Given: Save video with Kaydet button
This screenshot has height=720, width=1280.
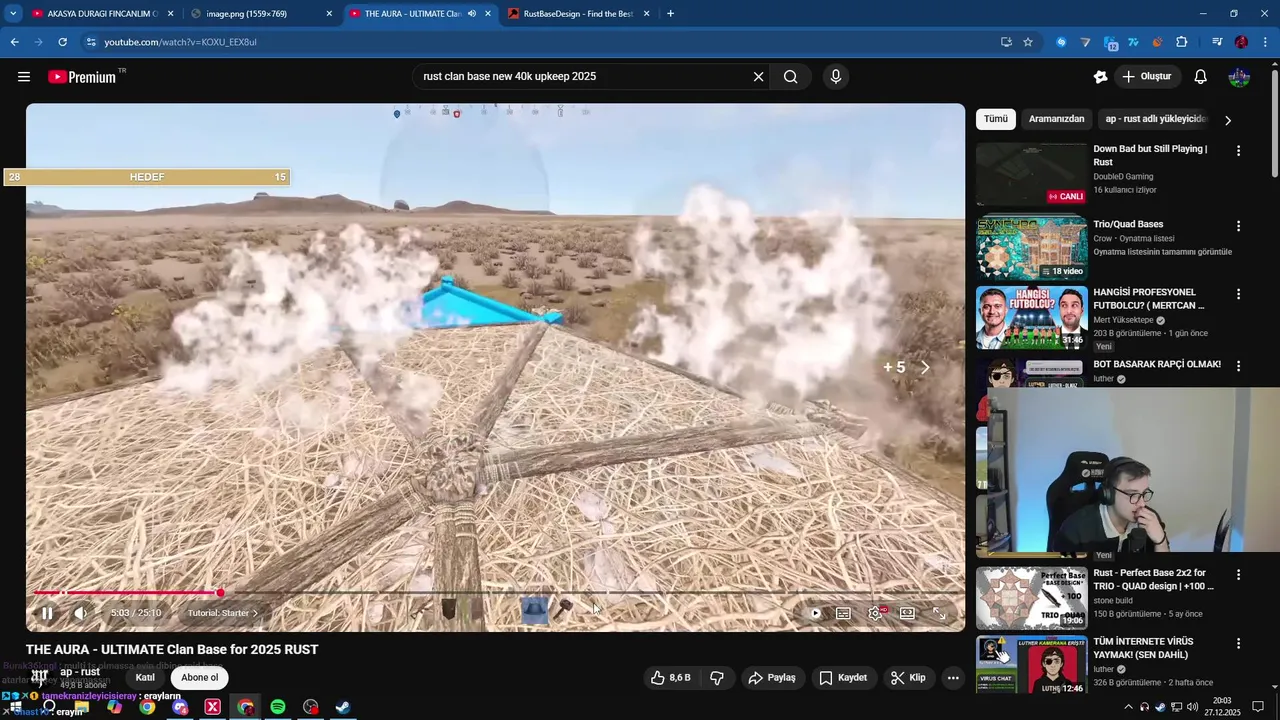Looking at the screenshot, I should click(843, 678).
